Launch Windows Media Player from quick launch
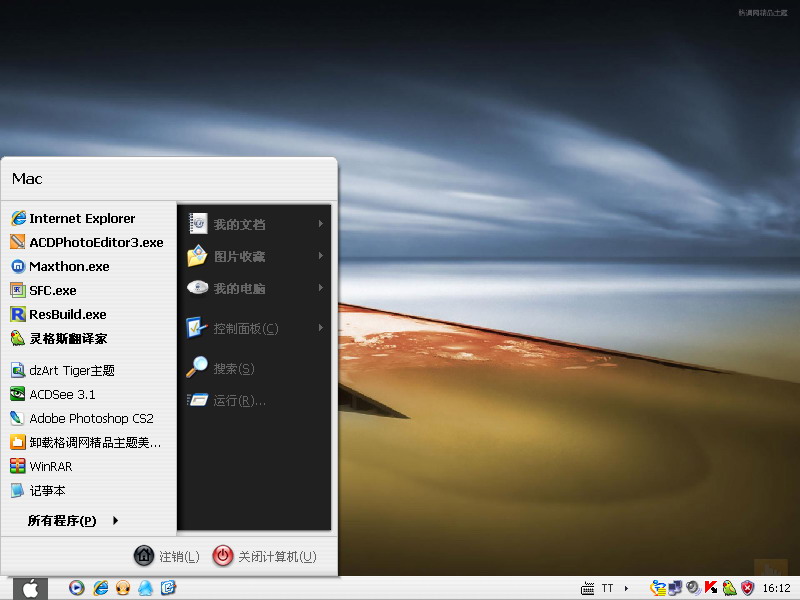800x600 pixels. (77, 588)
